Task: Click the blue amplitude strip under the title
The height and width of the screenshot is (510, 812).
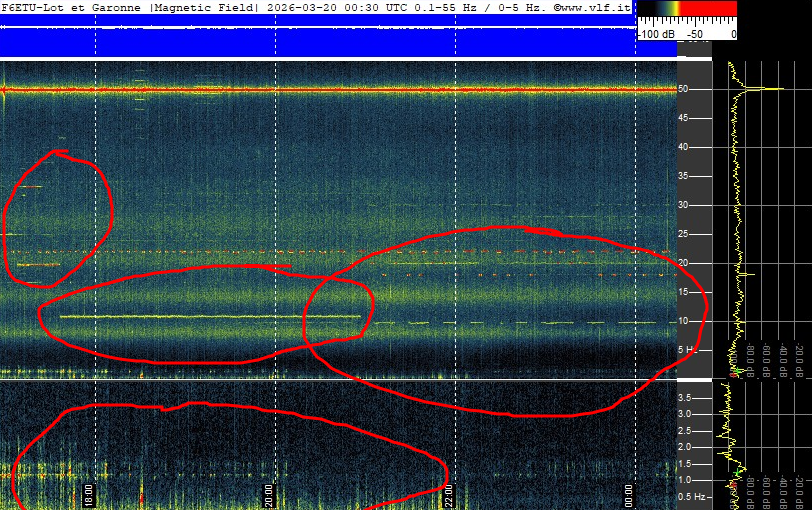Action: 318,42
